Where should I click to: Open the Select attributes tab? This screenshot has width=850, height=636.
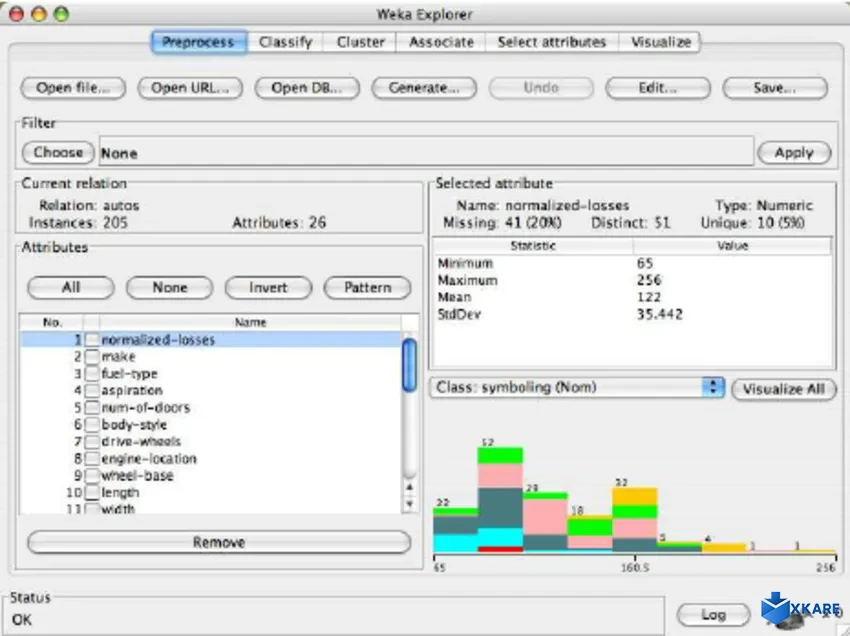pyautogui.click(x=551, y=42)
